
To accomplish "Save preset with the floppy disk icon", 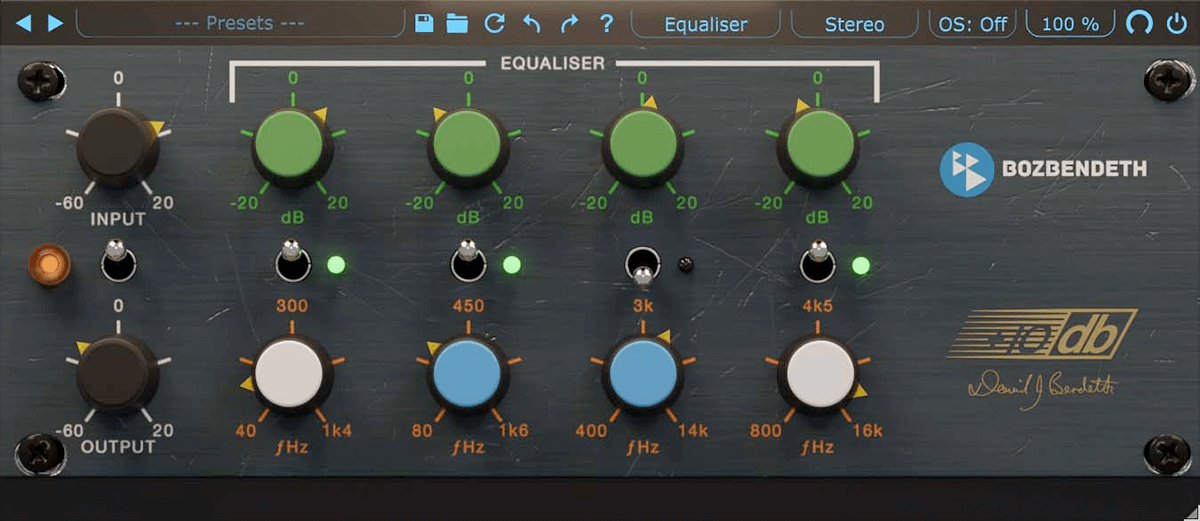I will [x=424, y=23].
